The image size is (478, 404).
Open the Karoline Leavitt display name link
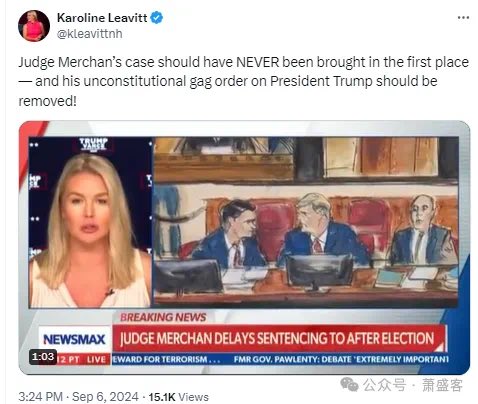(102, 17)
